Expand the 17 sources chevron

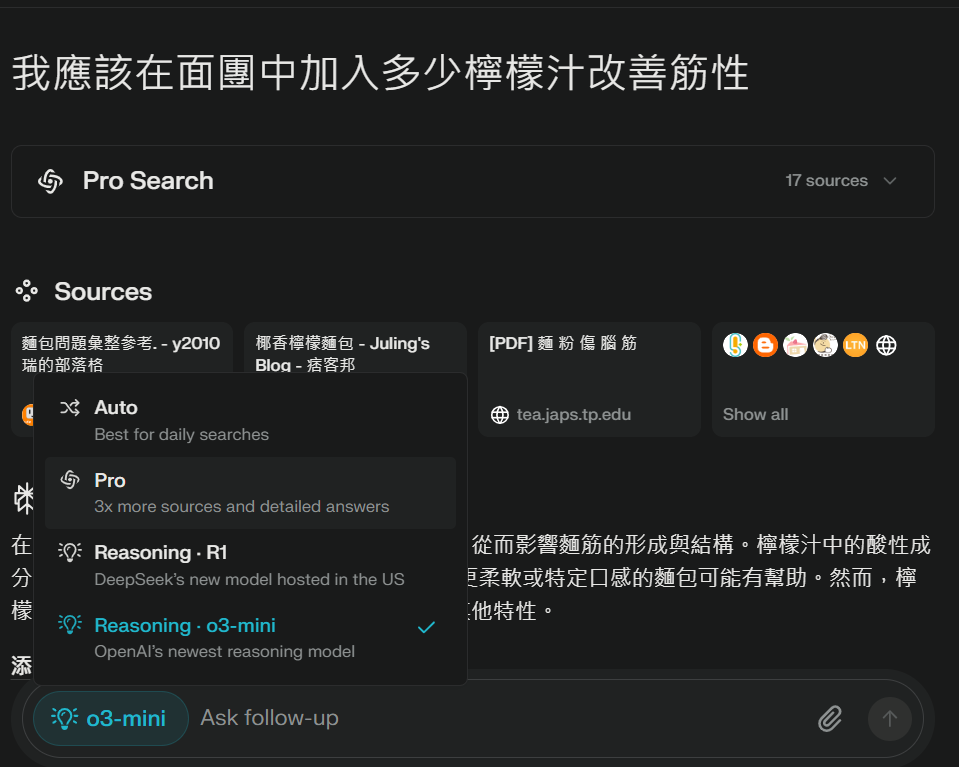coord(890,180)
